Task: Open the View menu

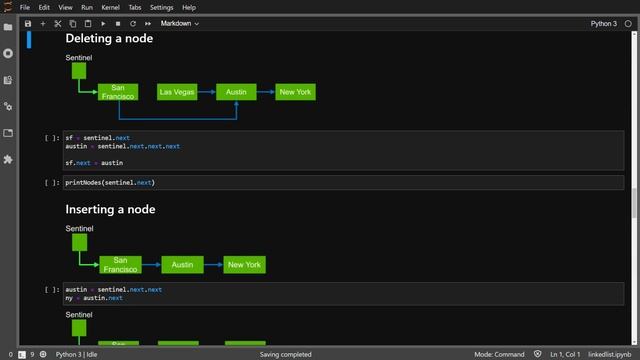Action: pyautogui.click(x=65, y=7)
